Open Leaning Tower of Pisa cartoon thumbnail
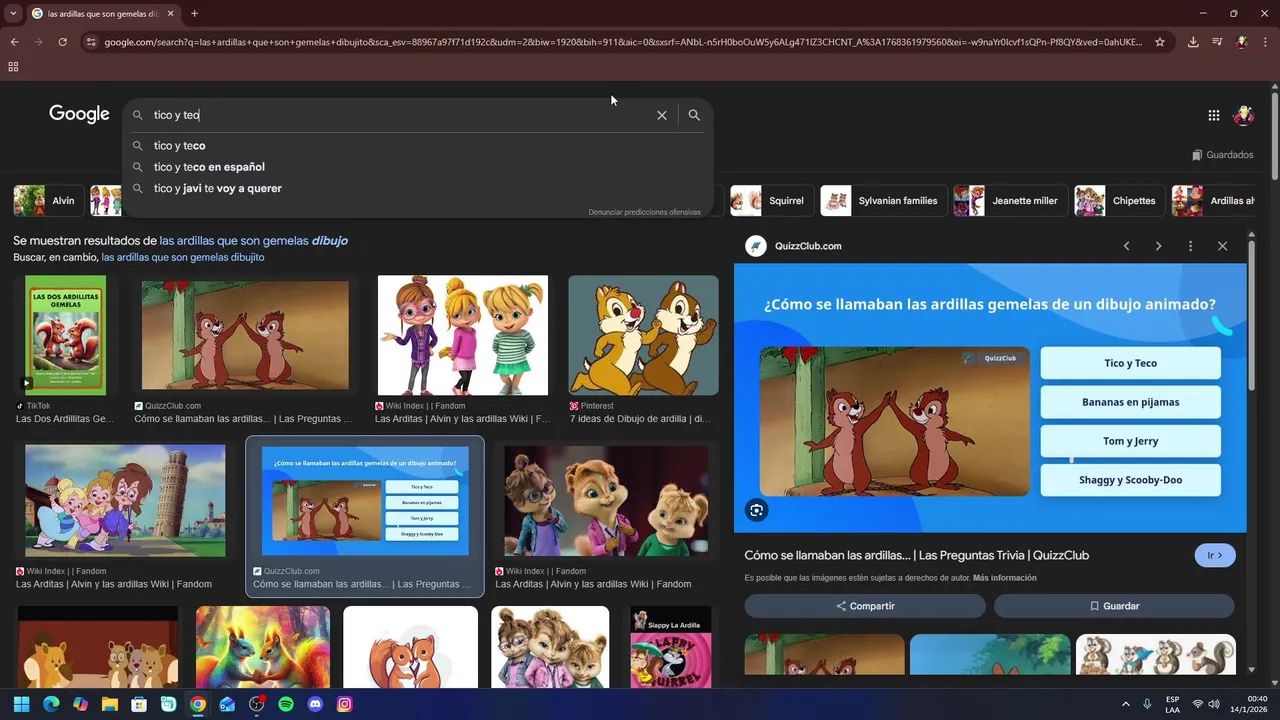The width and height of the screenshot is (1280, 720). [x=125, y=501]
